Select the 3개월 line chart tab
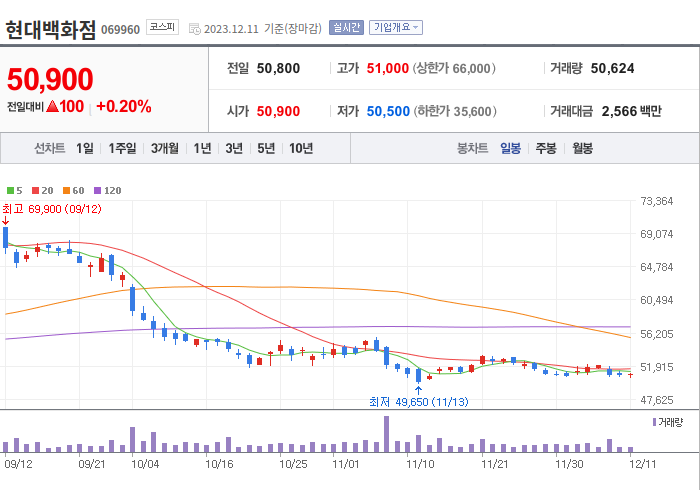 click(165, 148)
